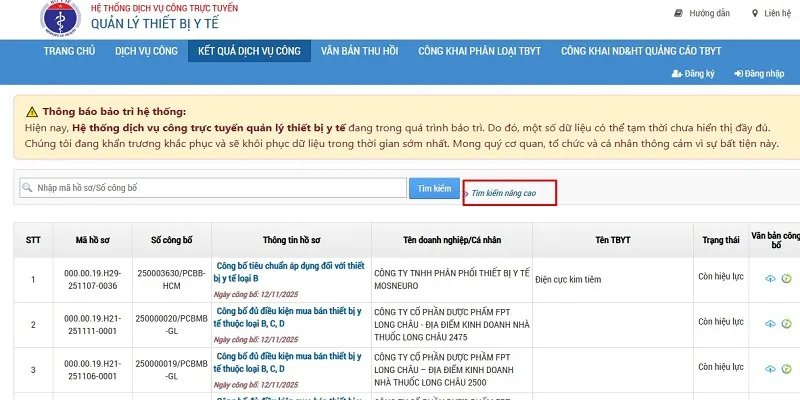Click the green clock icon in row 3
Viewport: 800px width, 400px height.
(787, 368)
